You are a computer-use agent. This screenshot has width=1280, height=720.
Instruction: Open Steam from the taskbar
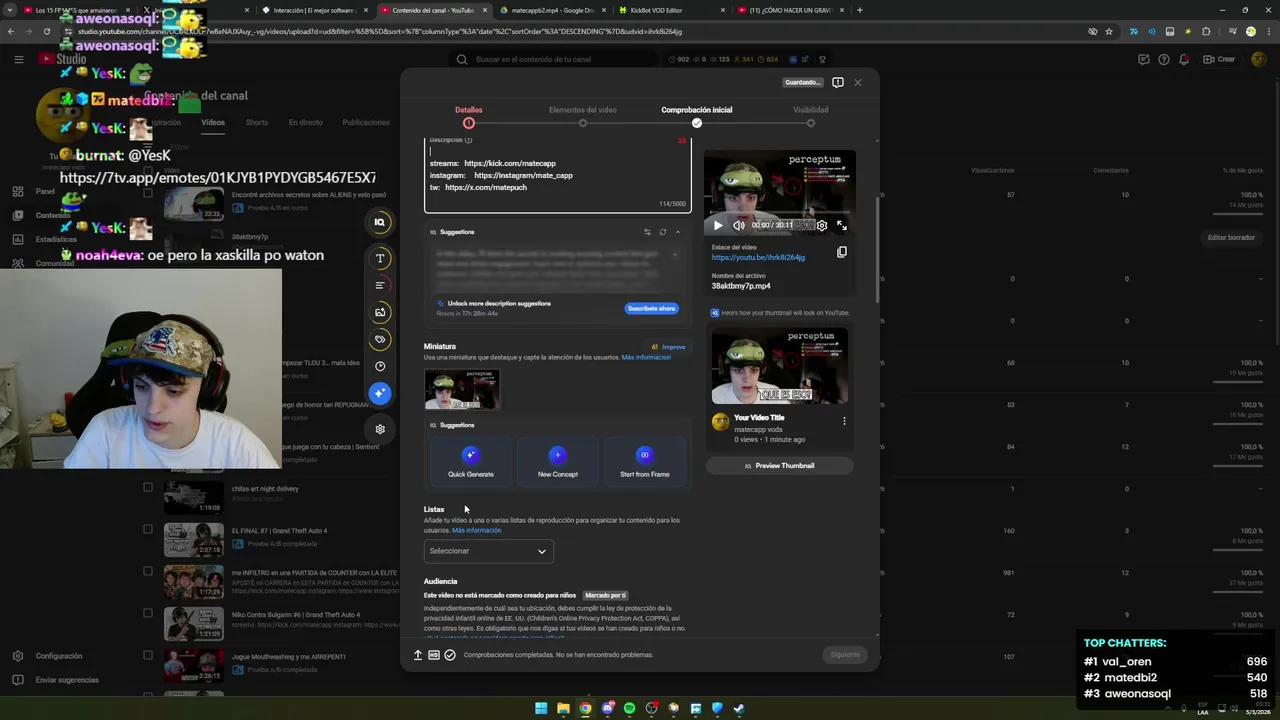point(739,708)
